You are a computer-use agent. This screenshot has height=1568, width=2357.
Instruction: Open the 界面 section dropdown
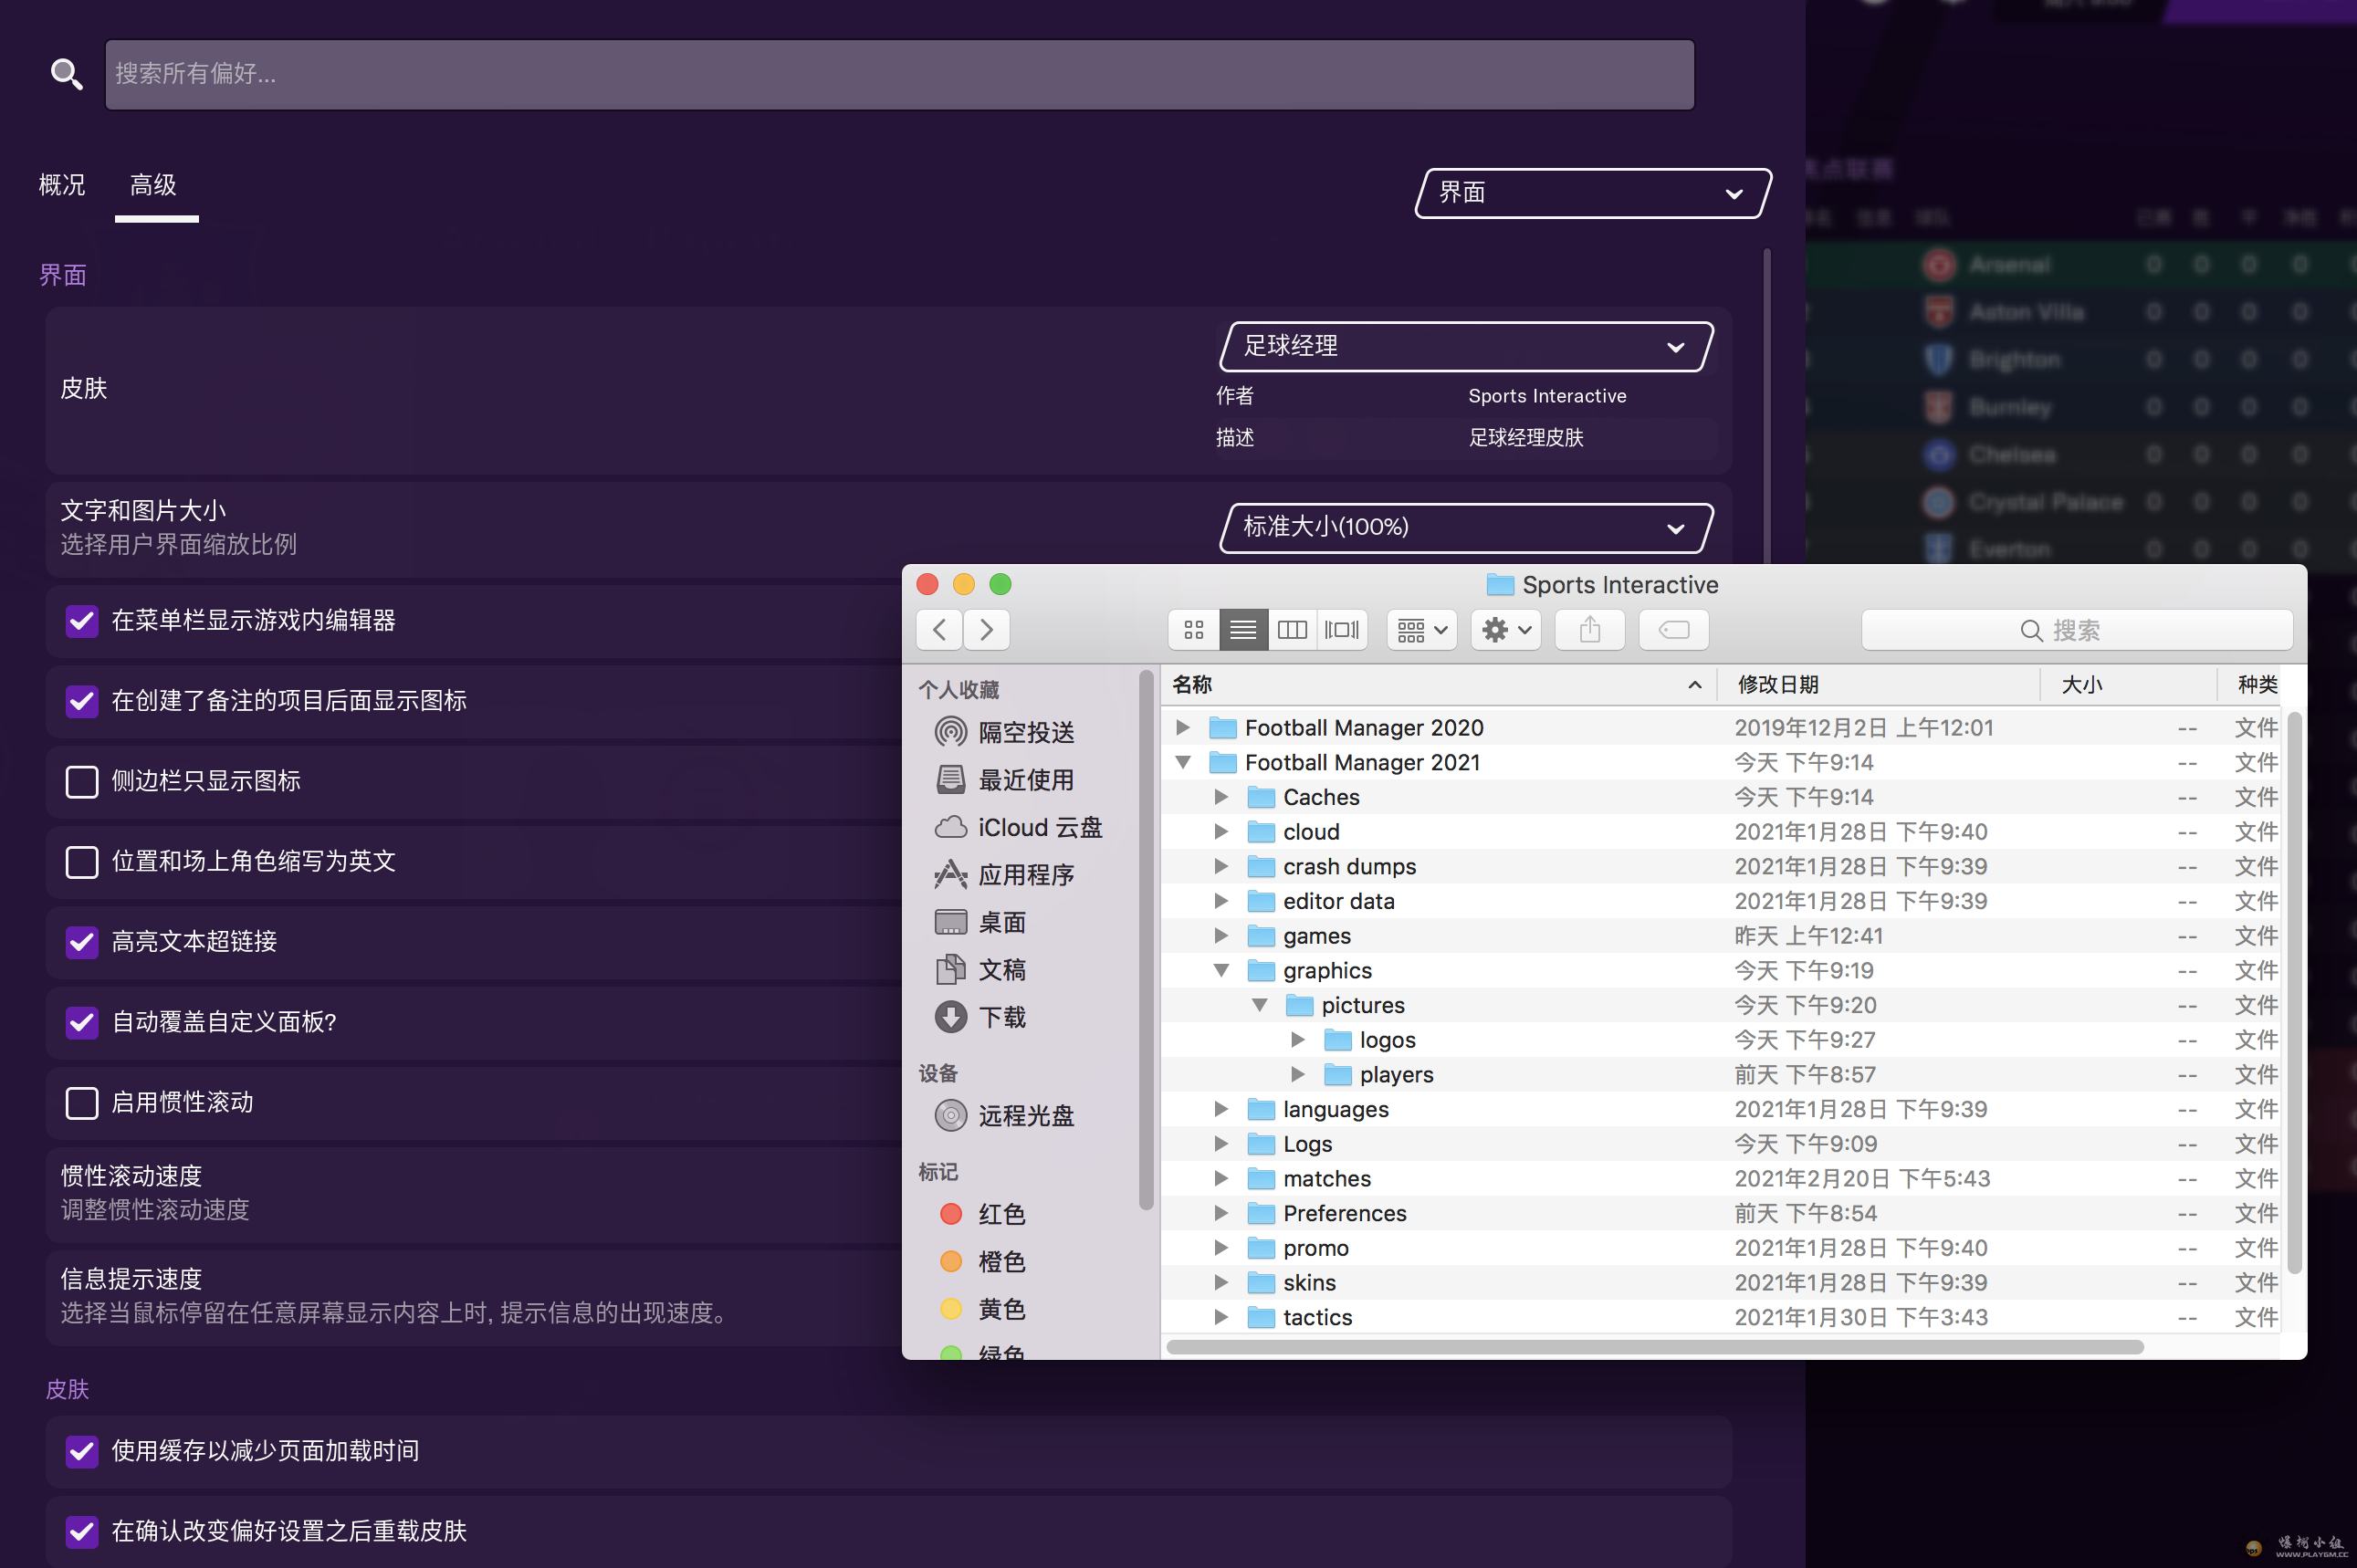pos(1593,193)
